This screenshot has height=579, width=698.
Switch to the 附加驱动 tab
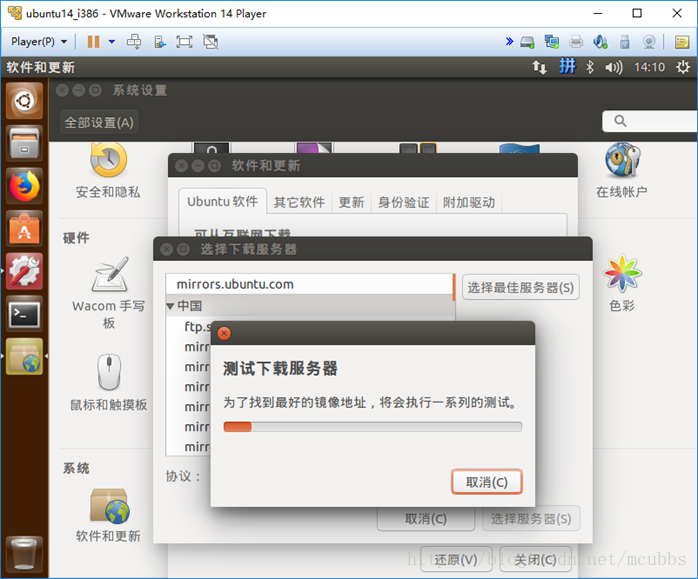tap(469, 202)
